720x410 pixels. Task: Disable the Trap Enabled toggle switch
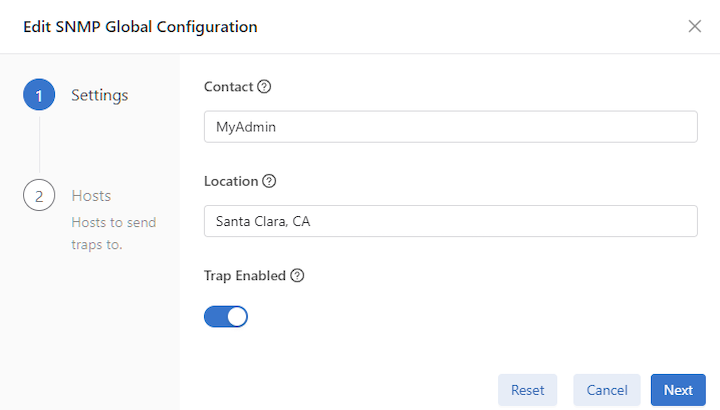coord(226,317)
